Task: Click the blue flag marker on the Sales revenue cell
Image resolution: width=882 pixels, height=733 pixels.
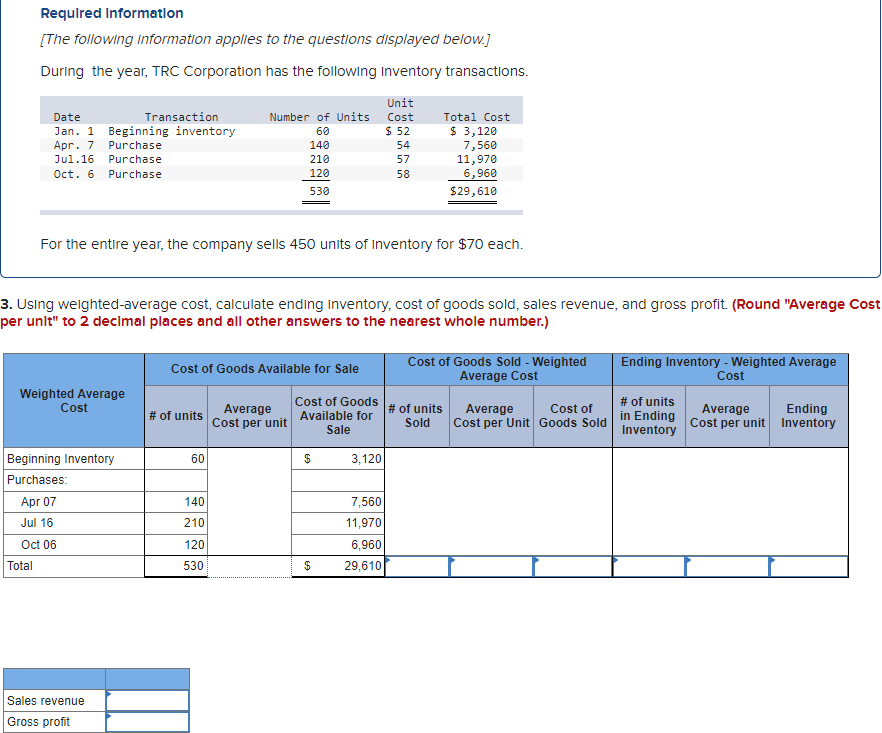Action: point(108,694)
